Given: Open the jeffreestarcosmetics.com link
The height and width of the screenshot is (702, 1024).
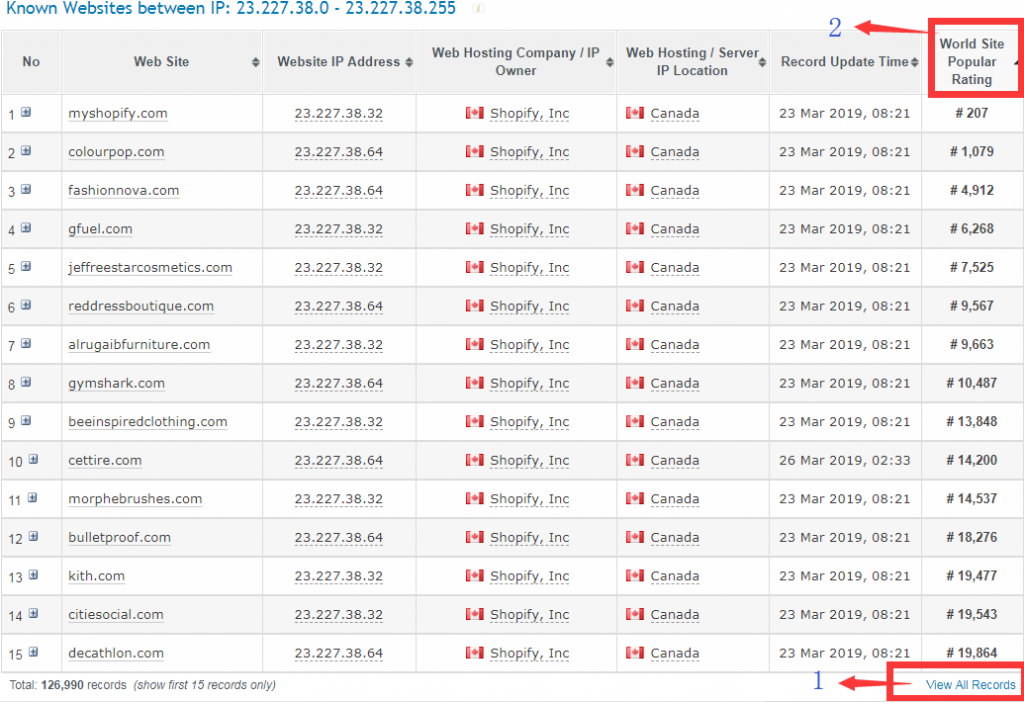Looking at the screenshot, I should [x=150, y=267].
